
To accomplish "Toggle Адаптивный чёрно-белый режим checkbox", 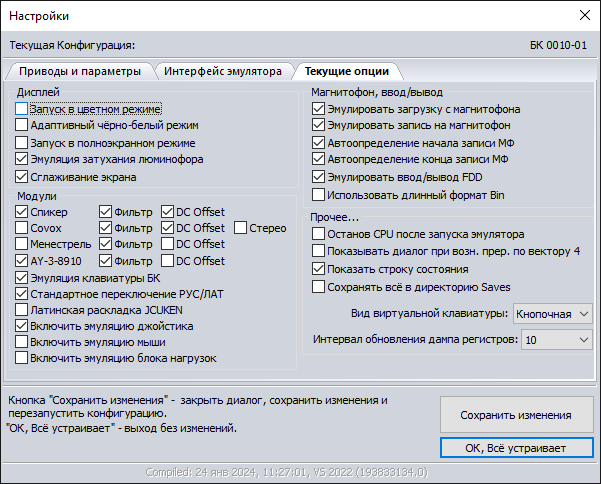I will (x=22, y=126).
